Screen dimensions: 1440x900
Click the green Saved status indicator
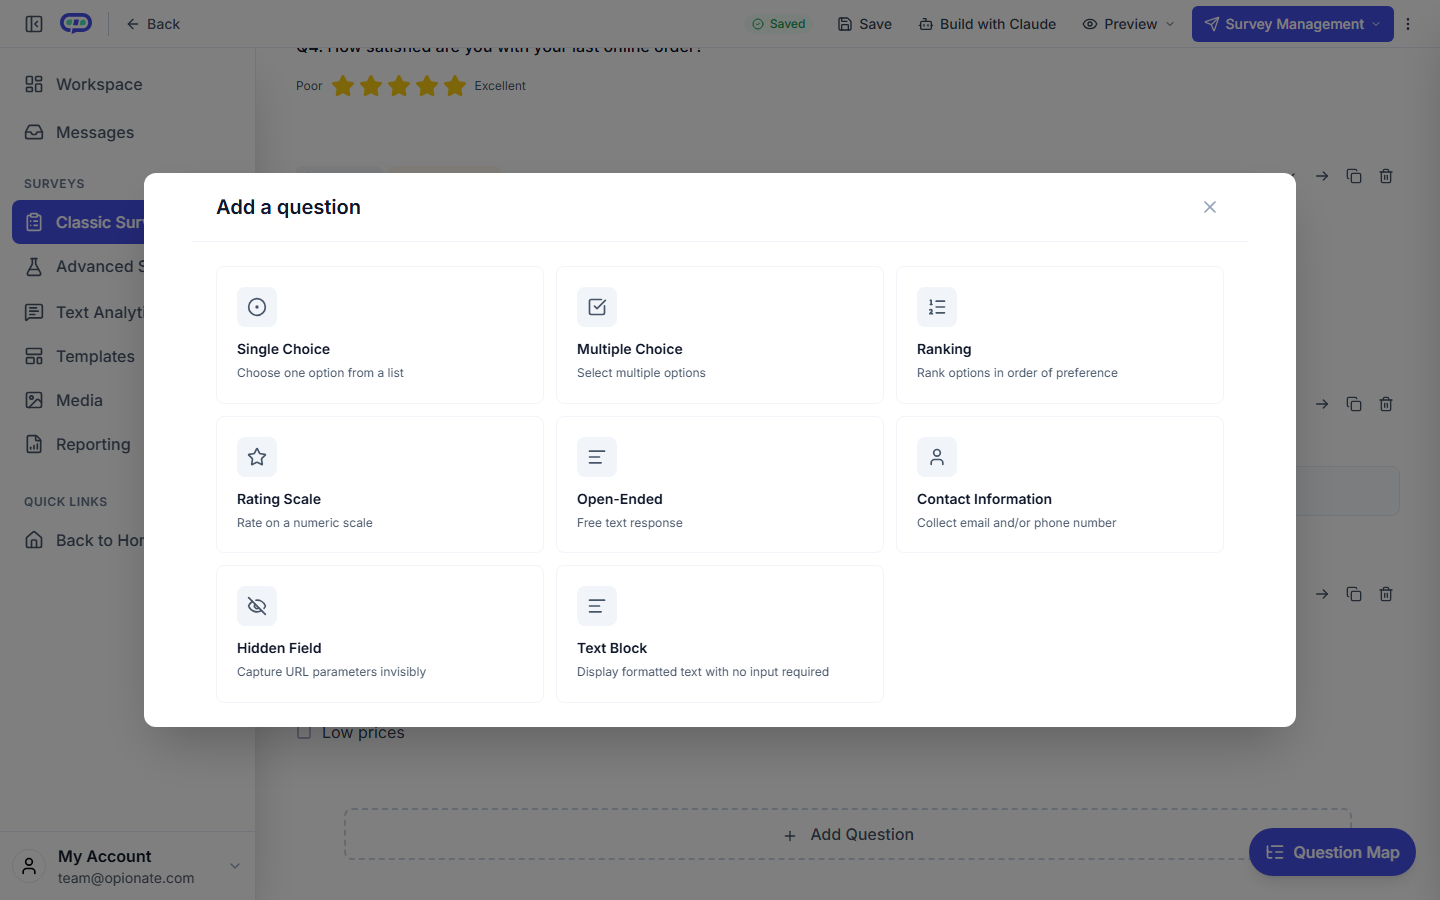(779, 24)
